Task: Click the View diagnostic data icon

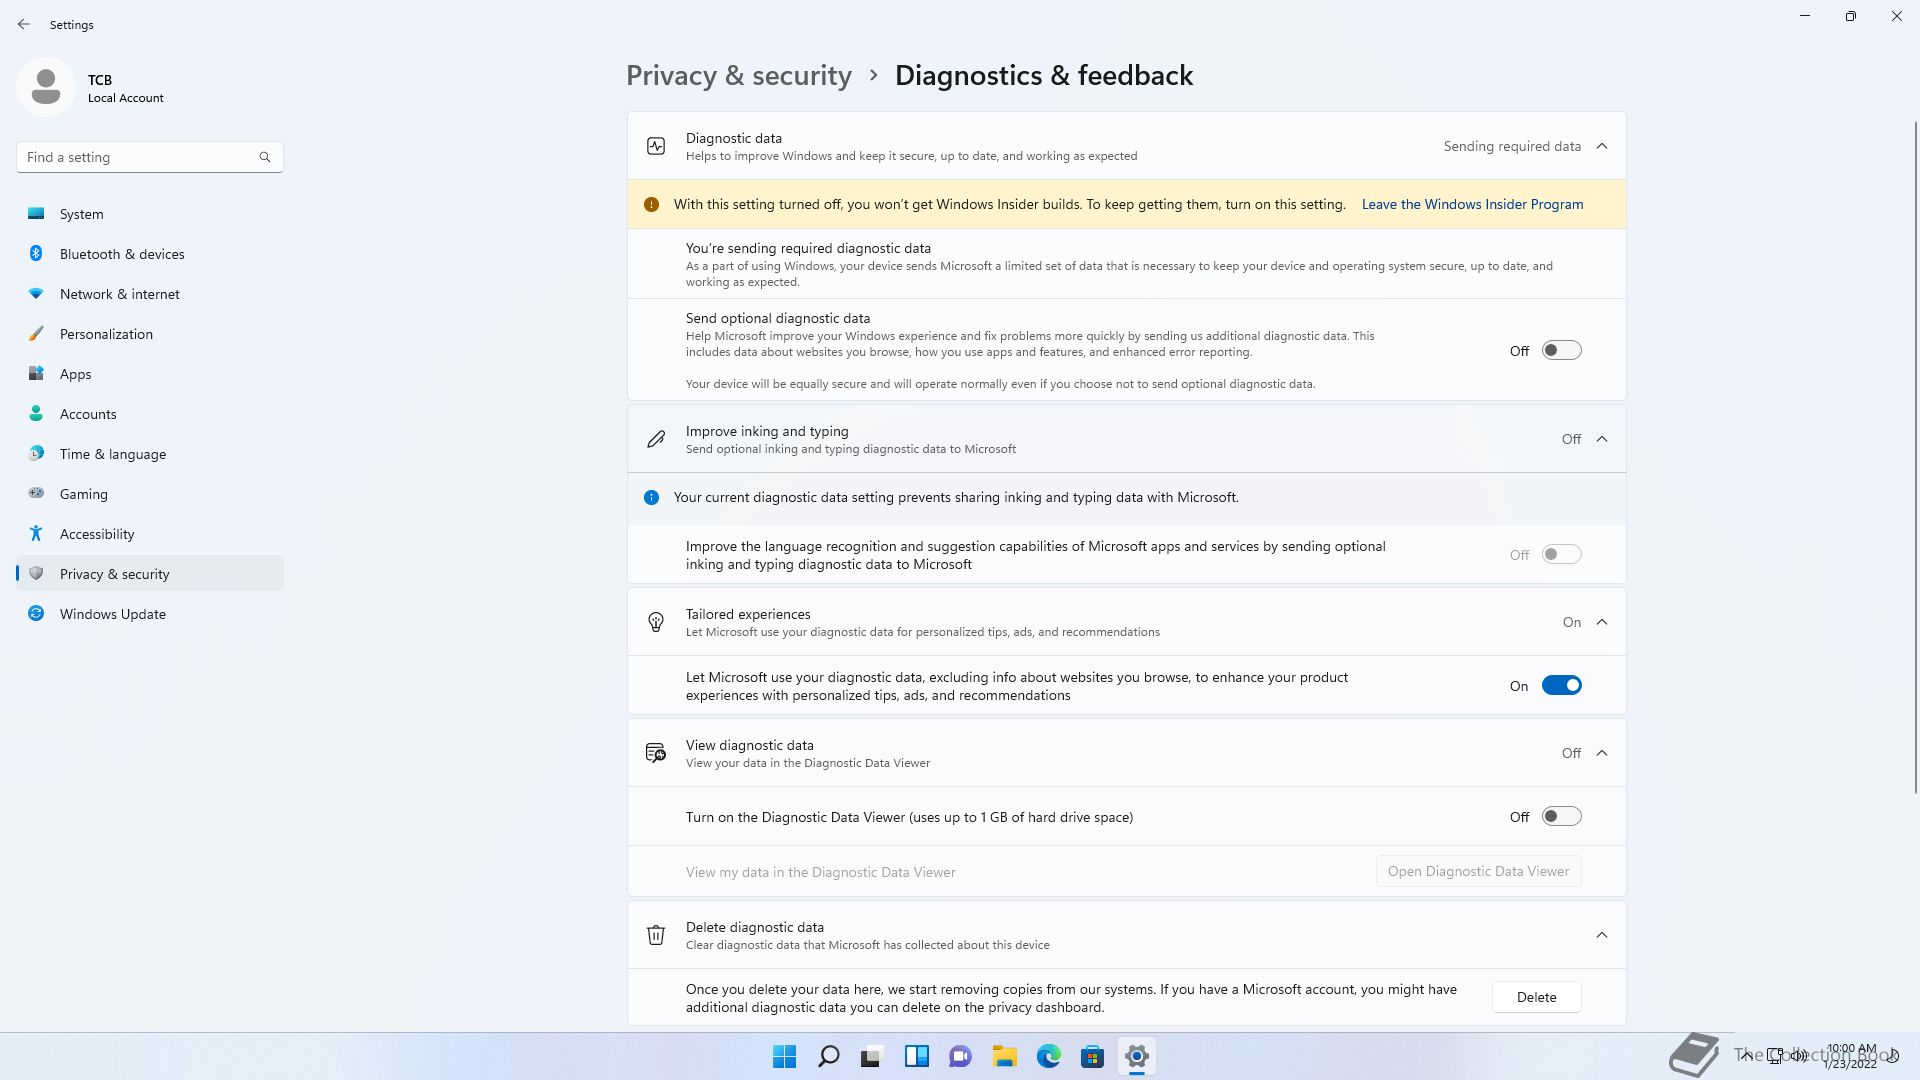Action: (x=656, y=753)
